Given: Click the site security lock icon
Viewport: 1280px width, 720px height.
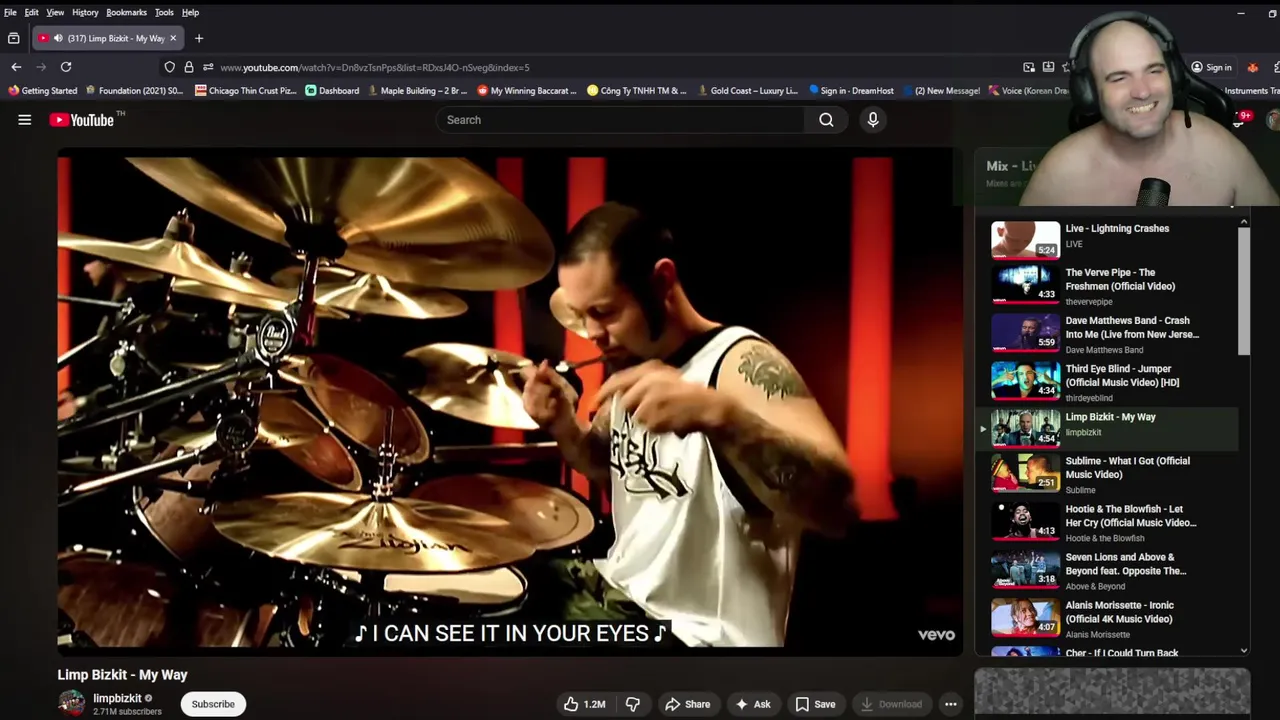Looking at the screenshot, I should (189, 67).
